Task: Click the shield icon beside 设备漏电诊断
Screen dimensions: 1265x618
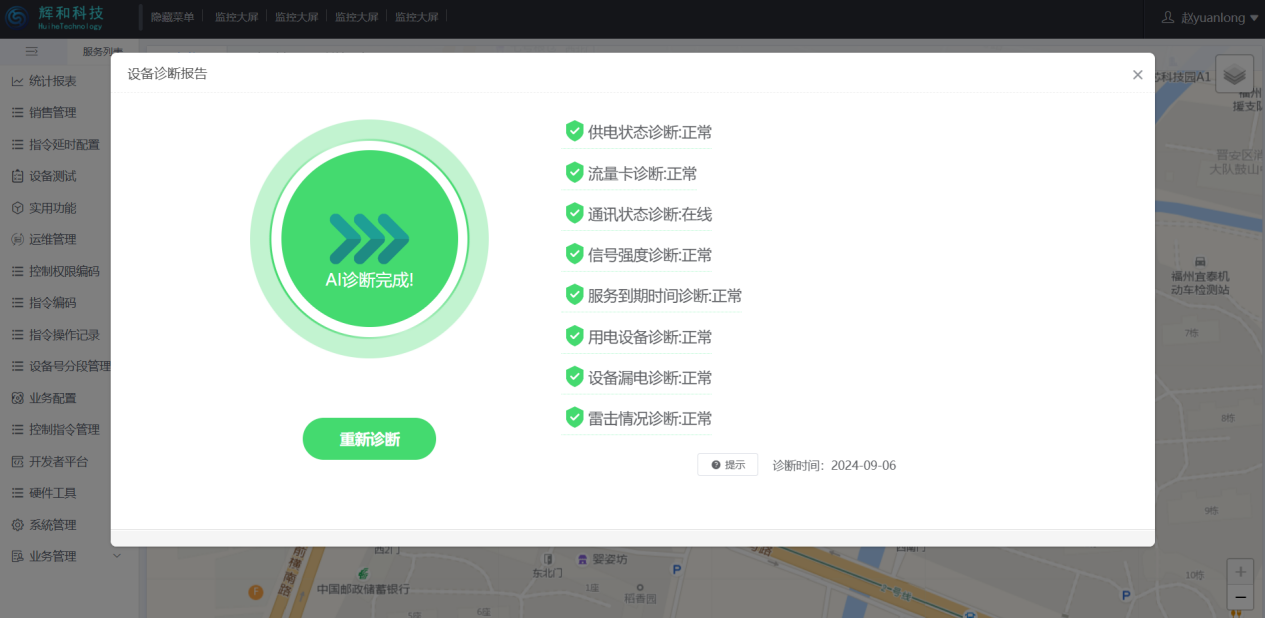Action: click(x=574, y=377)
